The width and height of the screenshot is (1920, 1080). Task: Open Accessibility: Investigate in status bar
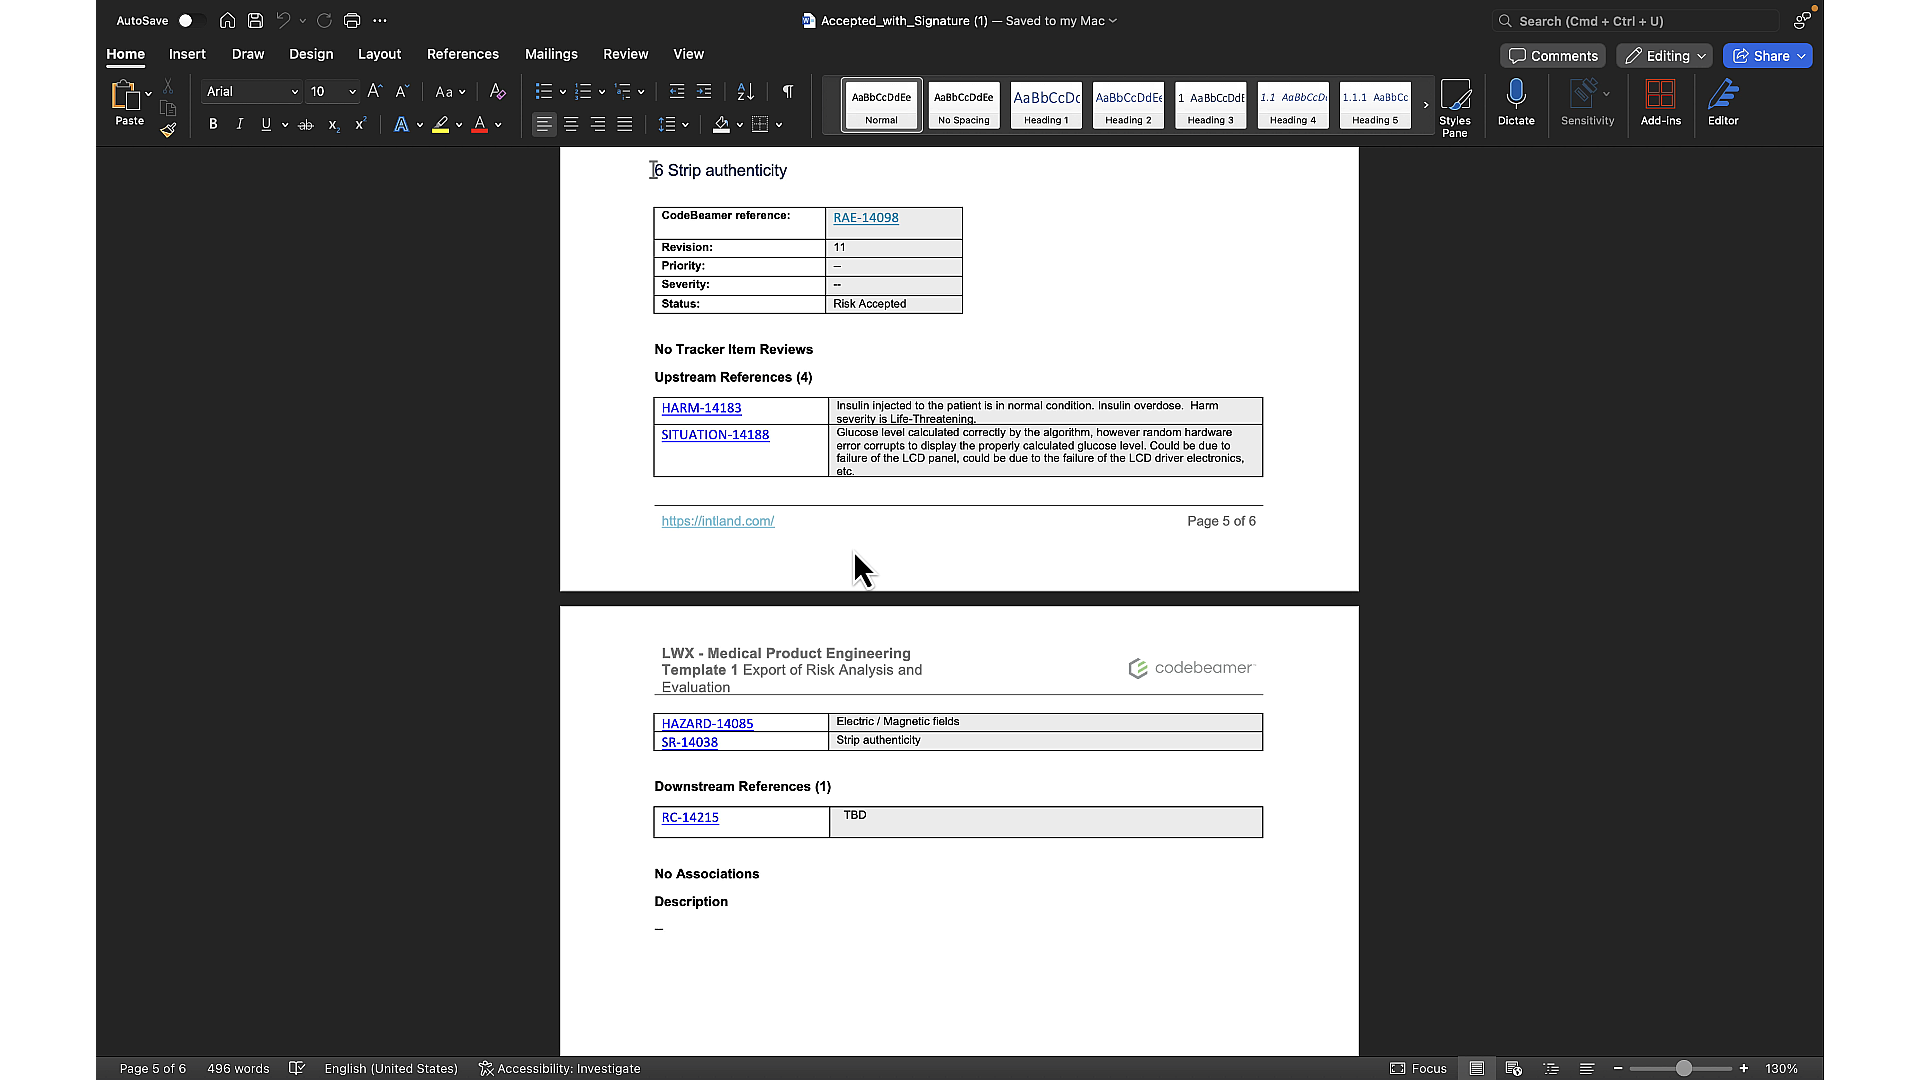point(559,1068)
